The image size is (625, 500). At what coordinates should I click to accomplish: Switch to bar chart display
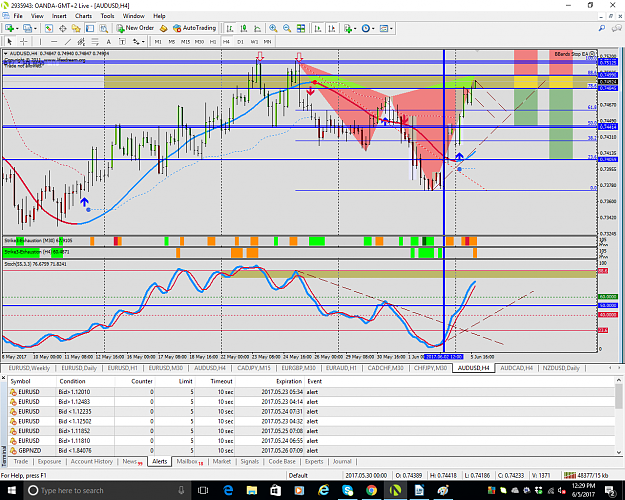pyautogui.click(x=230, y=28)
